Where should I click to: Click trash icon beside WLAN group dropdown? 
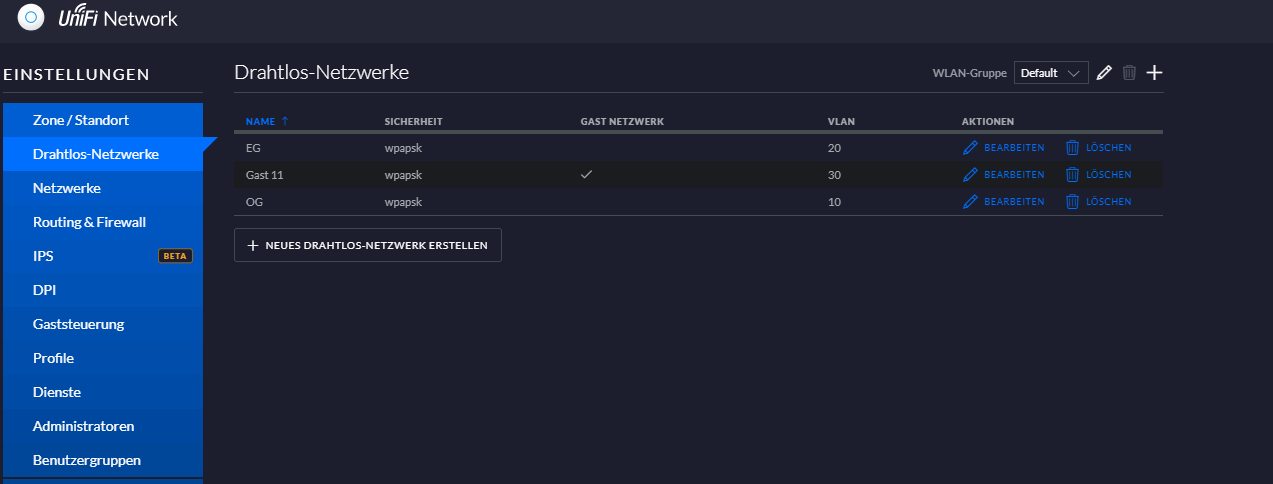pos(1129,73)
